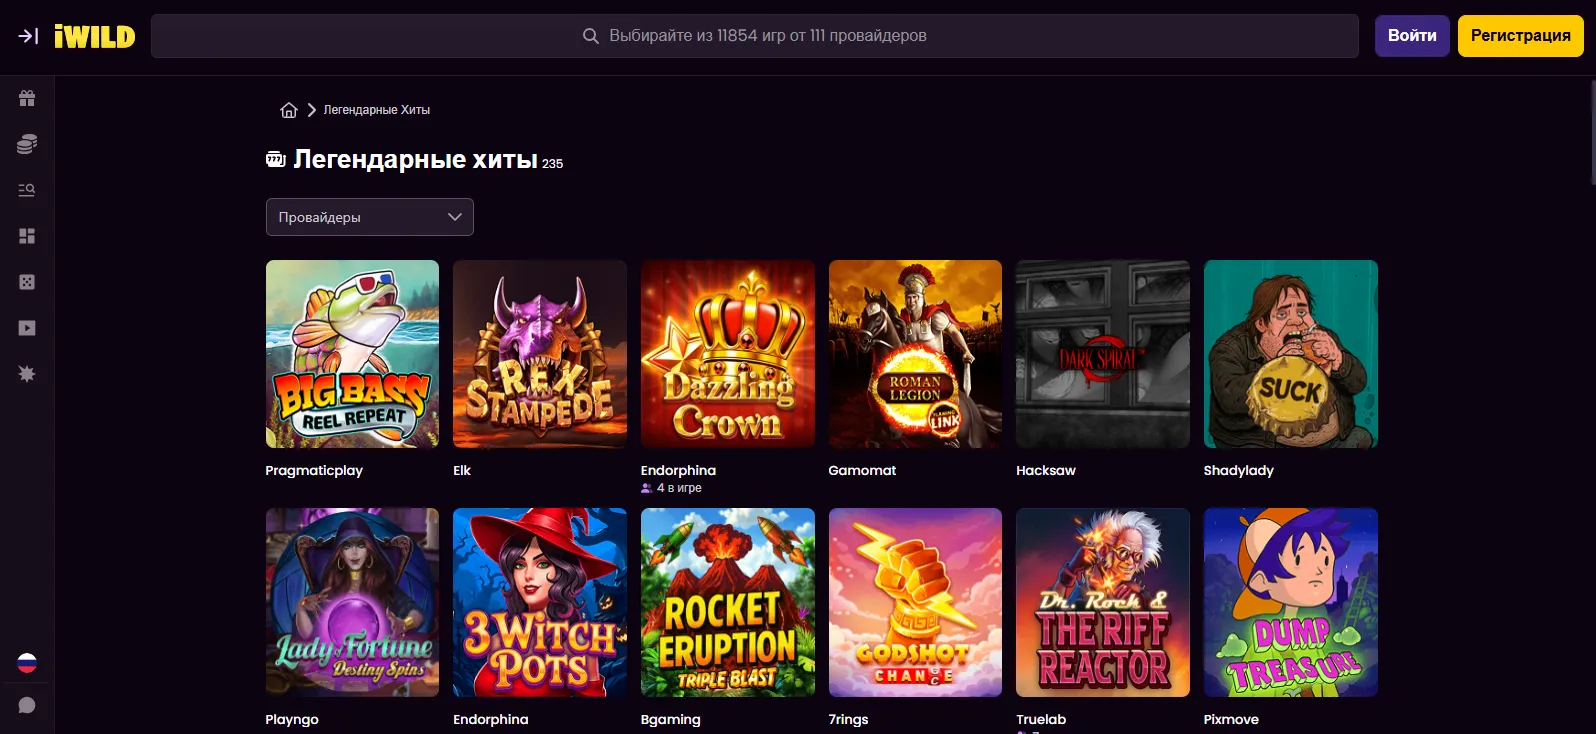Click the Playngo provider label

click(x=292, y=720)
